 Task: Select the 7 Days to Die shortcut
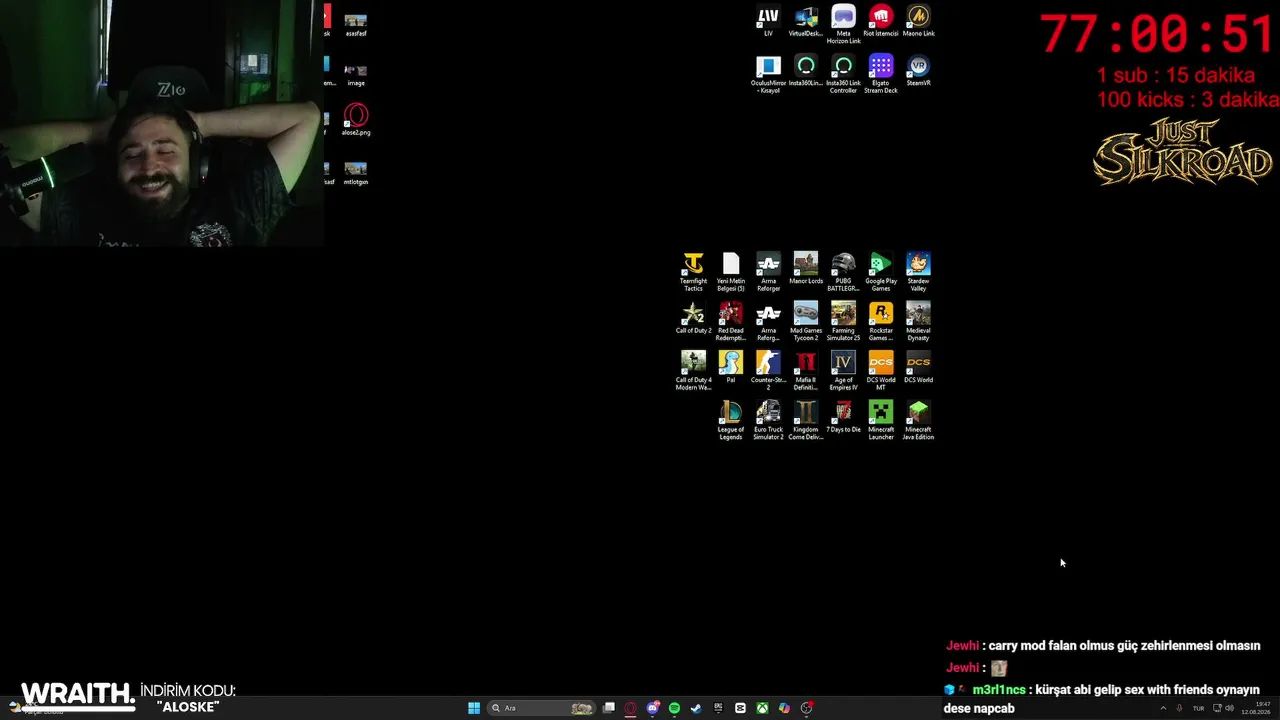pos(843,417)
